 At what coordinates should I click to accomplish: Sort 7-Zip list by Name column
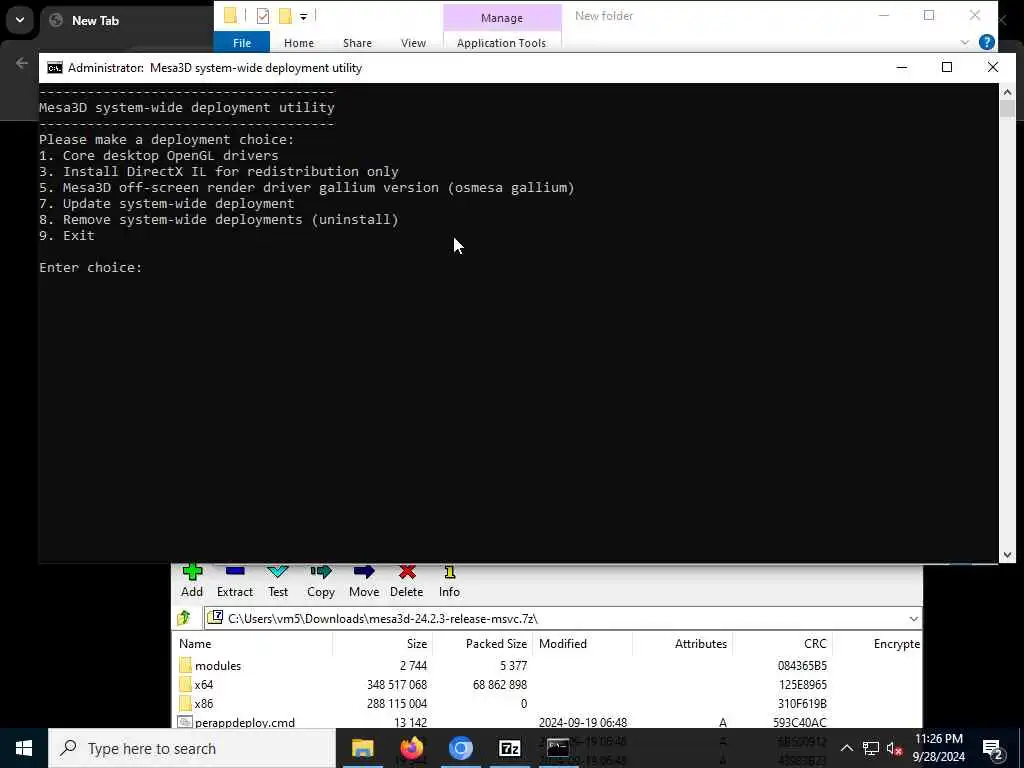click(253, 643)
